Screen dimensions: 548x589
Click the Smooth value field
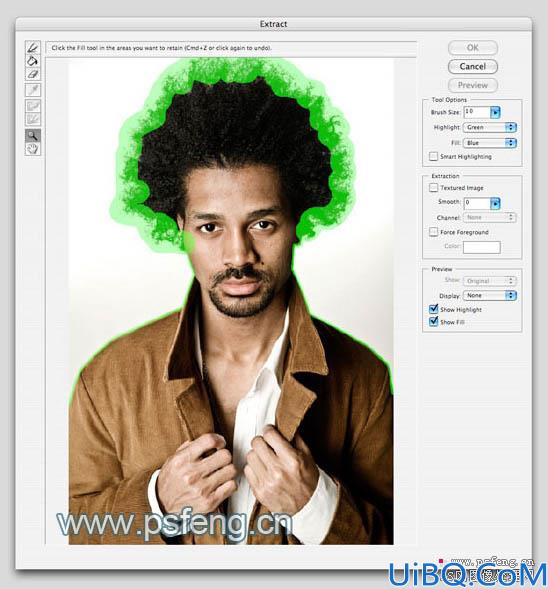point(477,203)
